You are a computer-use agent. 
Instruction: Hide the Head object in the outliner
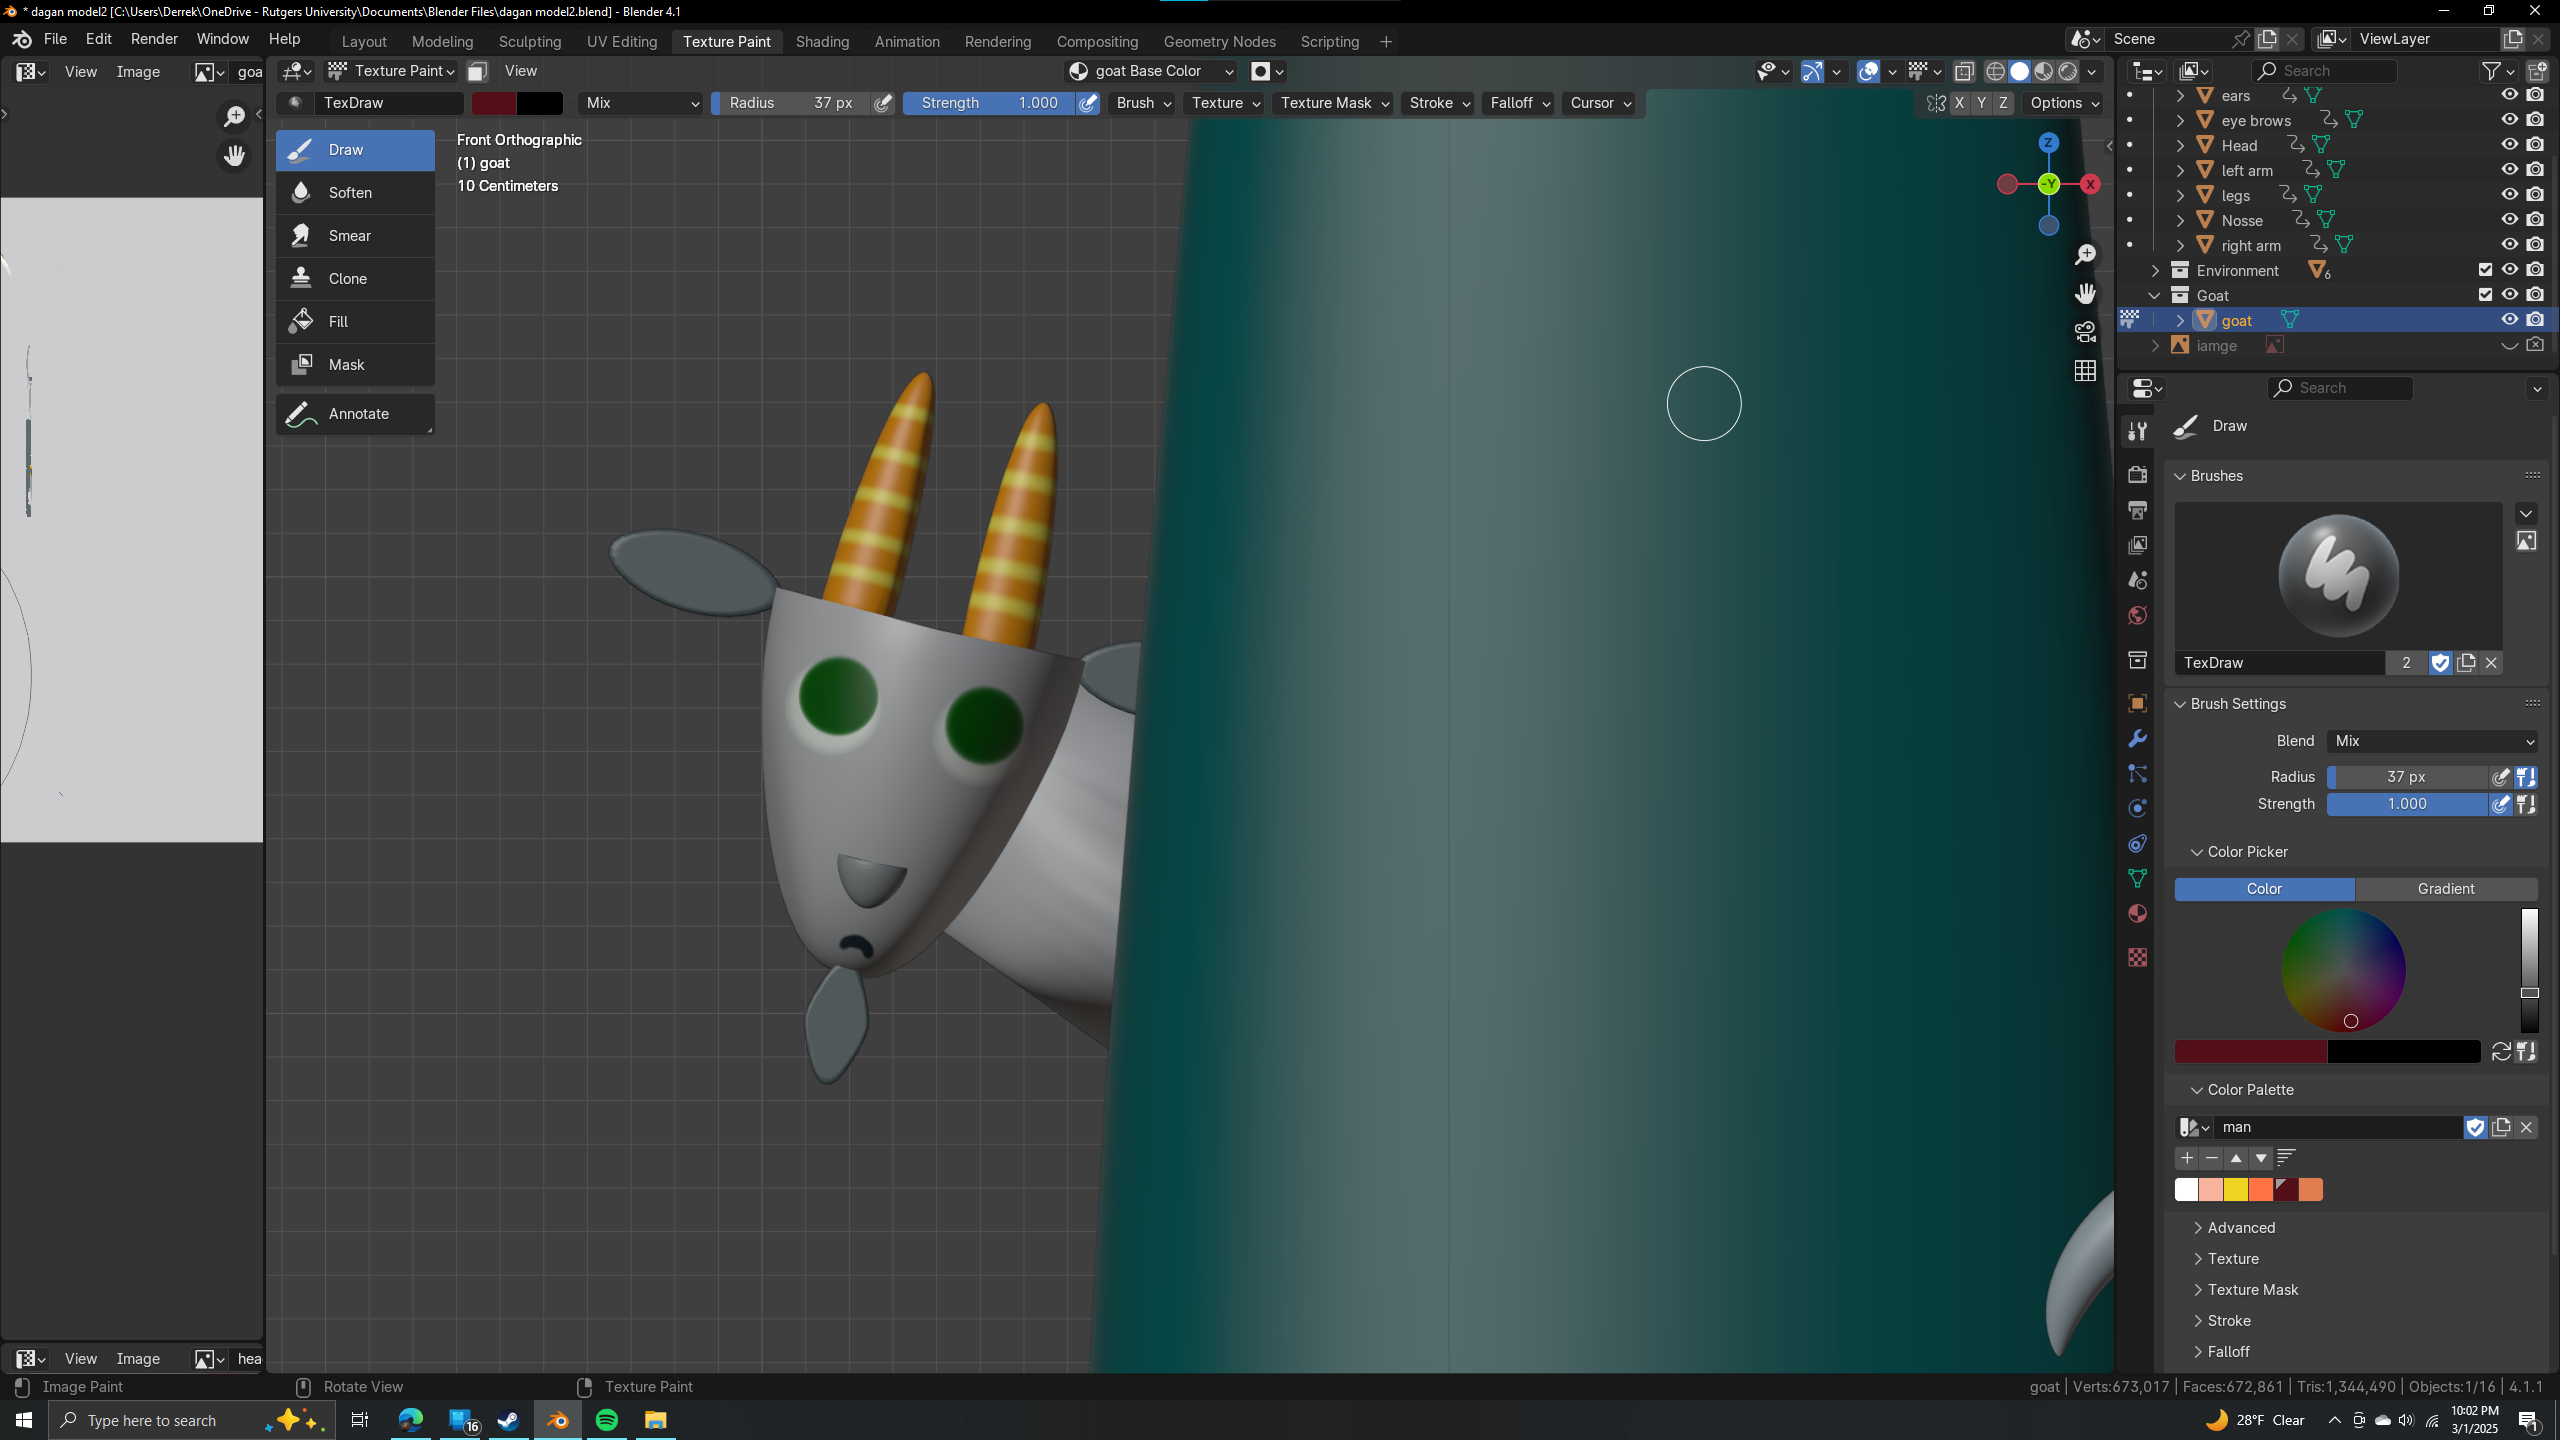tap(2510, 145)
